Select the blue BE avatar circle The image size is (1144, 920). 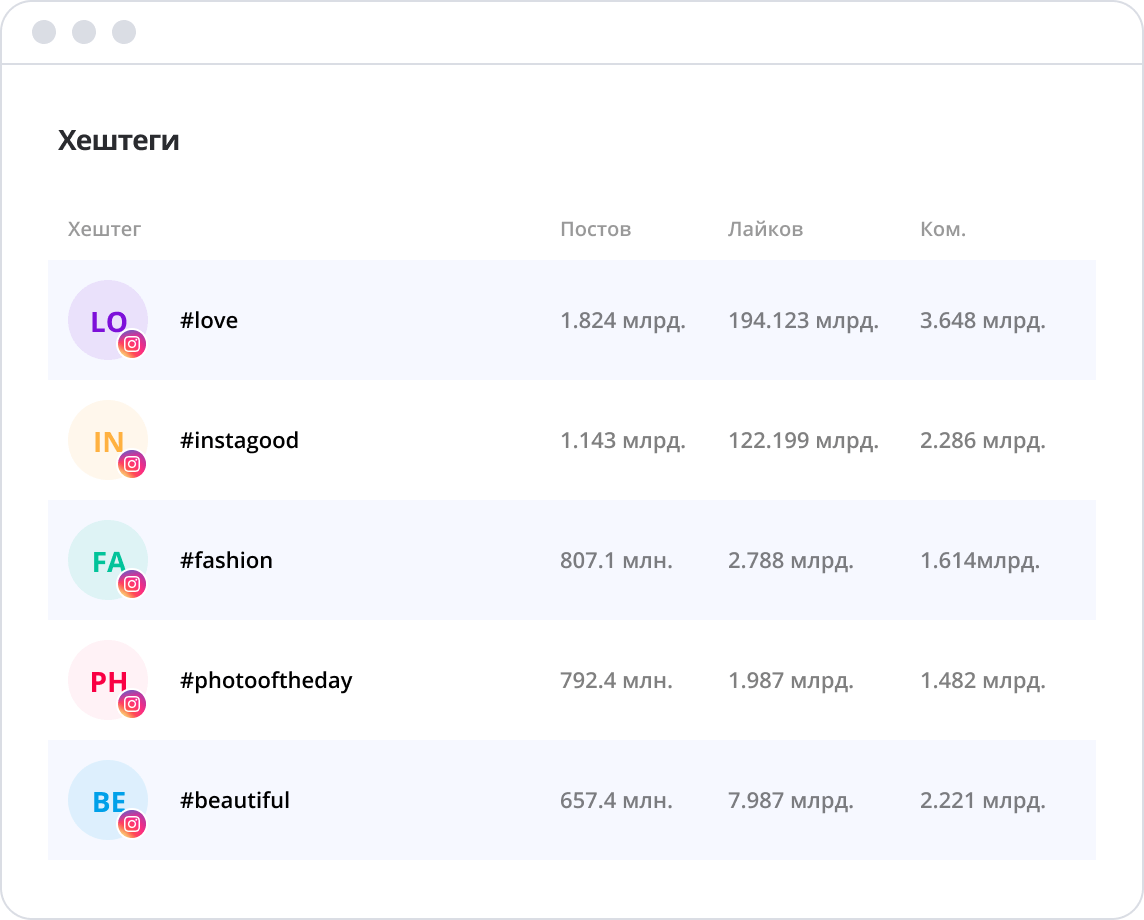click(x=103, y=795)
